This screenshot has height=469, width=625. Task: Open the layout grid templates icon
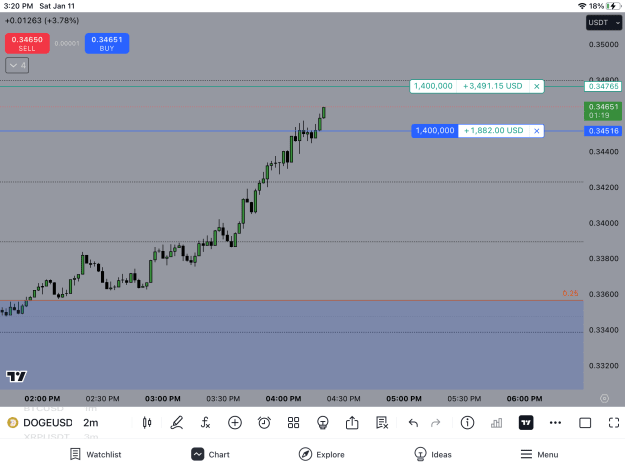293,423
